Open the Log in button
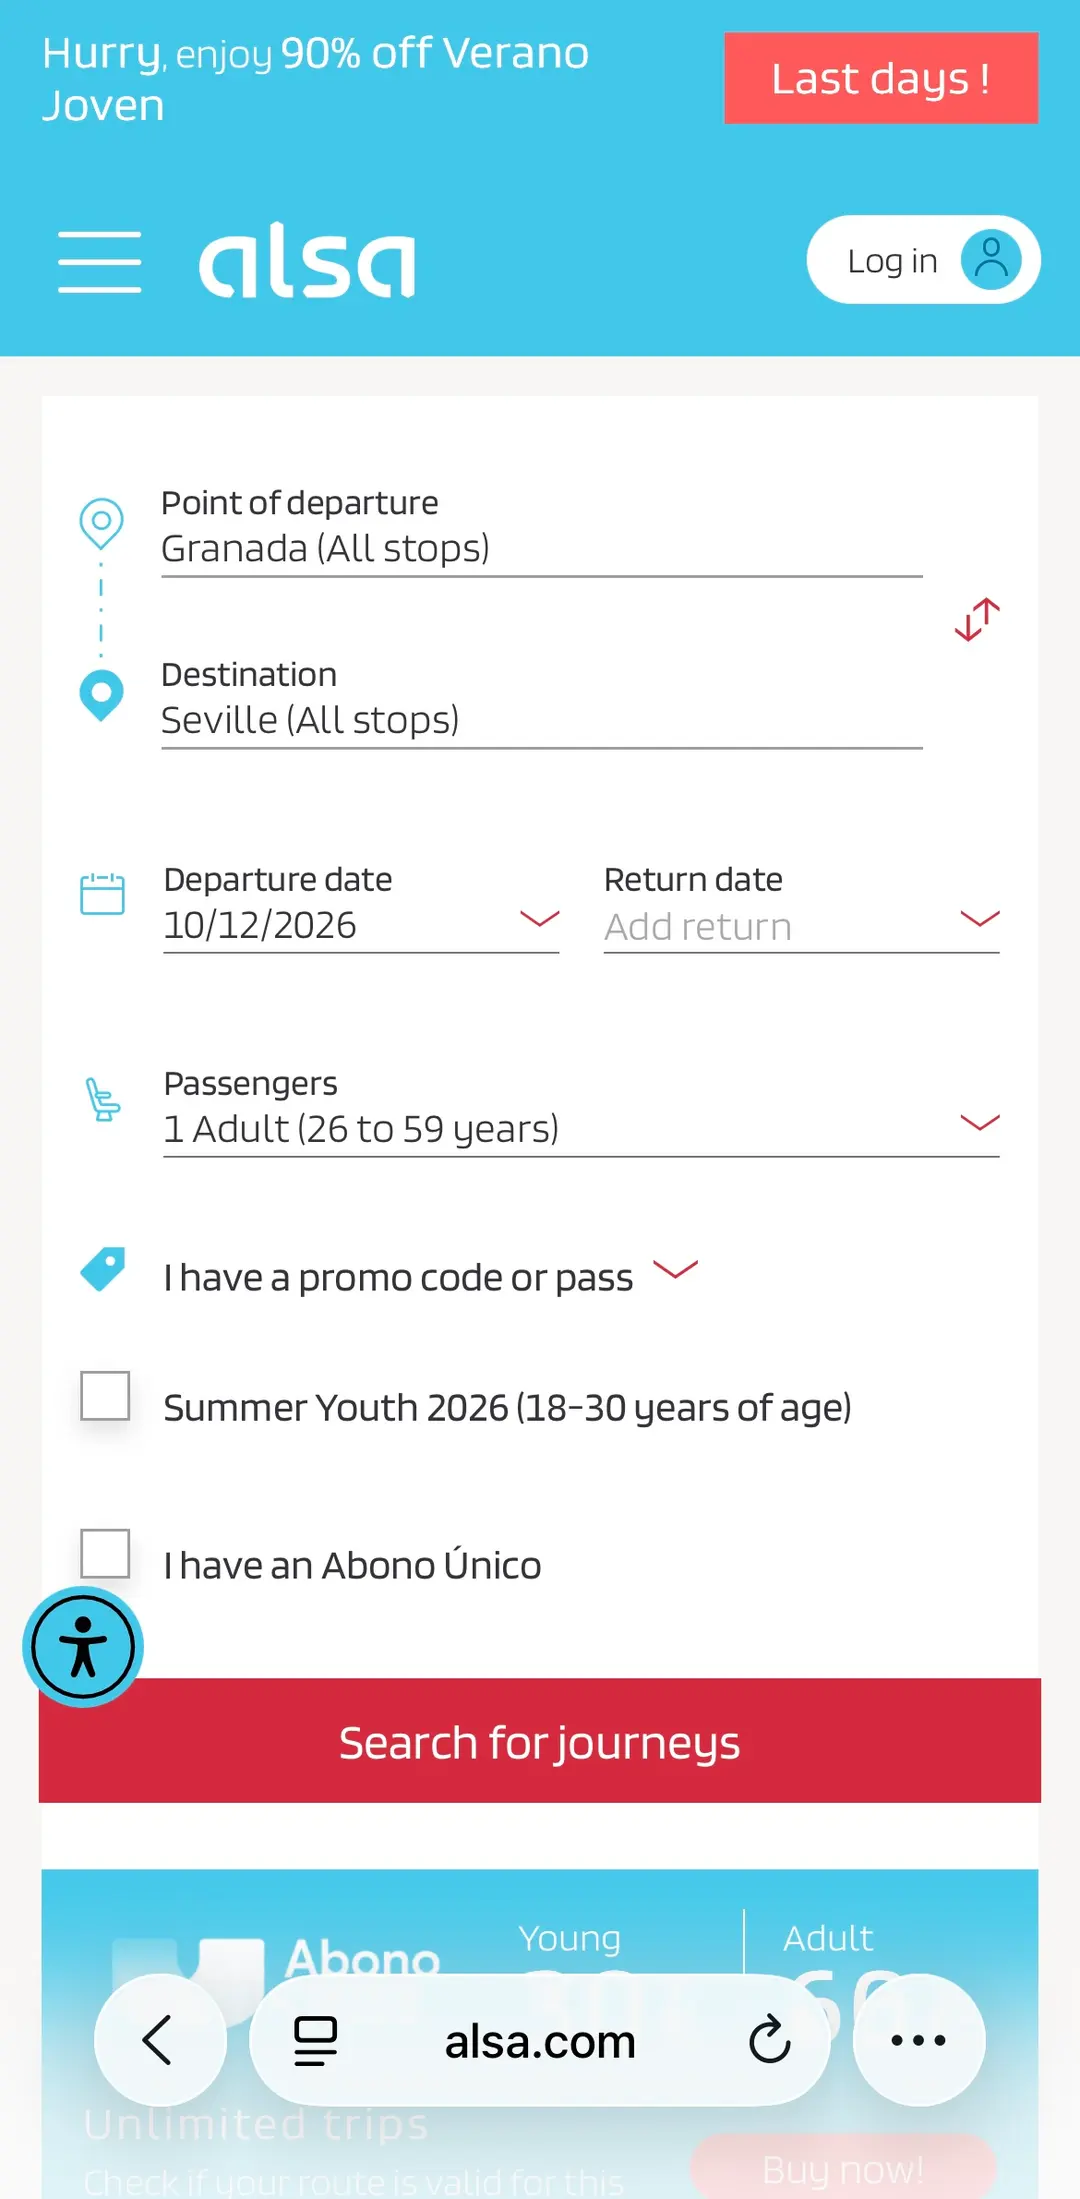 click(x=924, y=260)
